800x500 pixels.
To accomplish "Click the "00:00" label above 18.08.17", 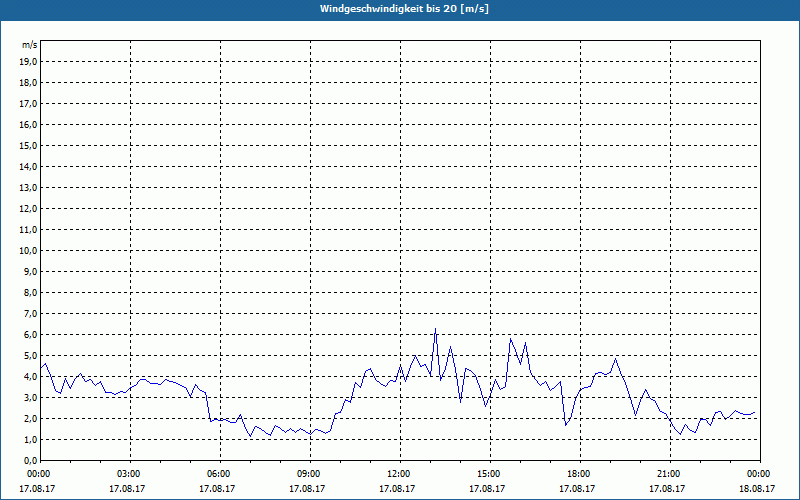I will [x=759, y=474].
